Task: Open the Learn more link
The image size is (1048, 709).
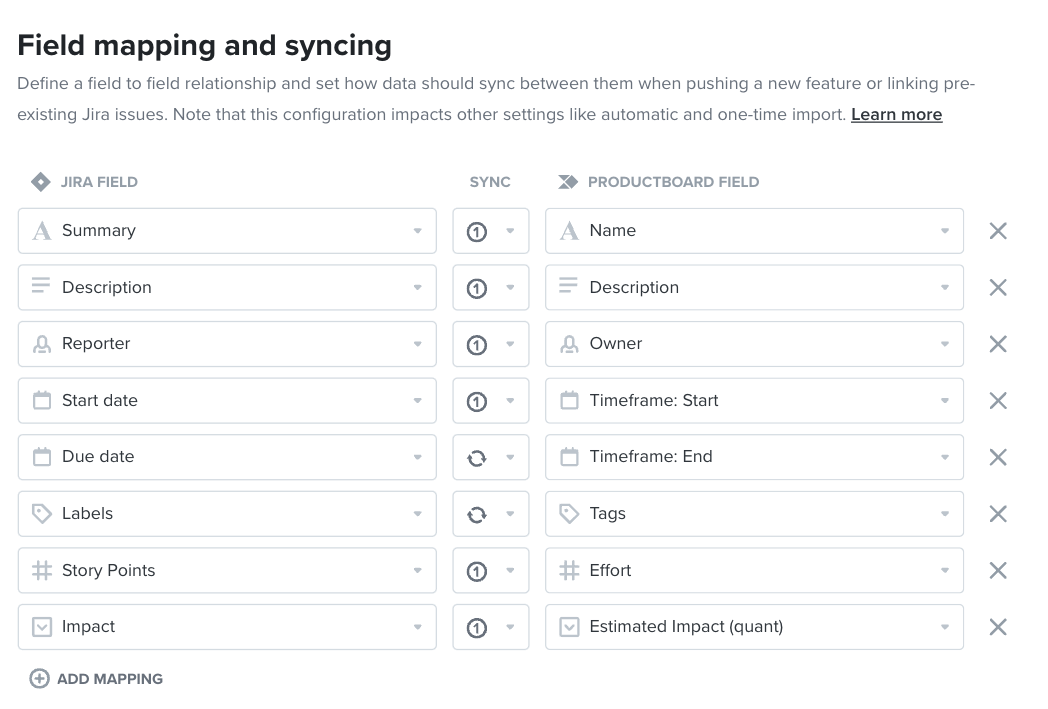Action: [x=896, y=114]
